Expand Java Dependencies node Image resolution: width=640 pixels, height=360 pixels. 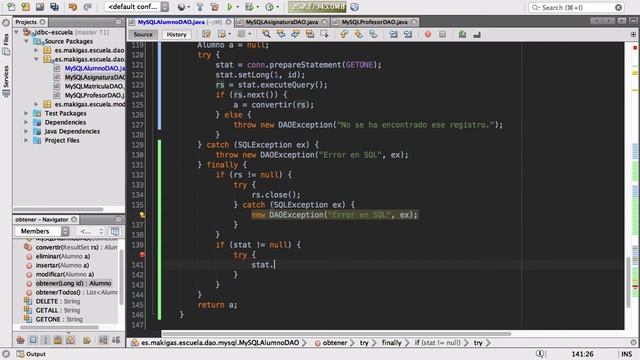(x=26, y=131)
